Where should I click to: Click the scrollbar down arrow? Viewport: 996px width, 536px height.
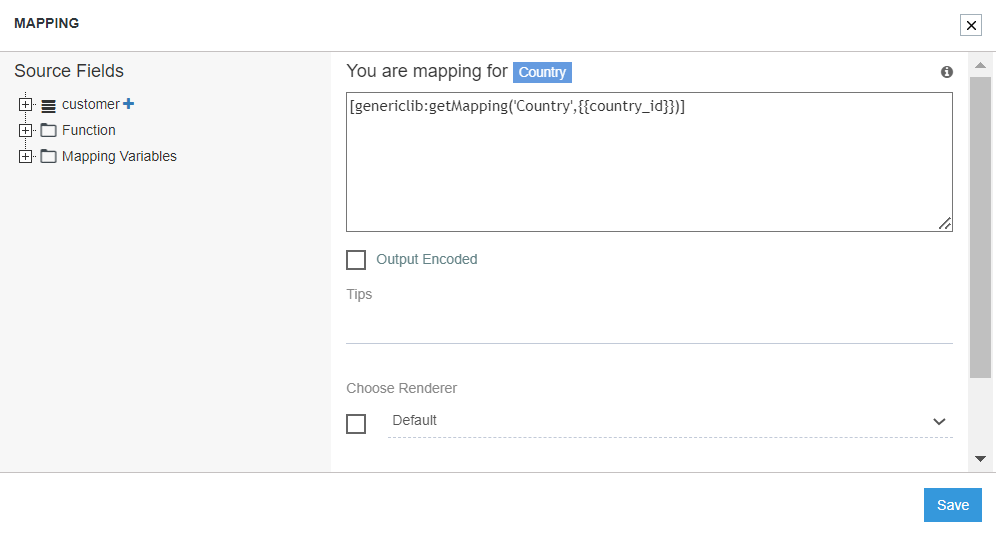pos(980,458)
